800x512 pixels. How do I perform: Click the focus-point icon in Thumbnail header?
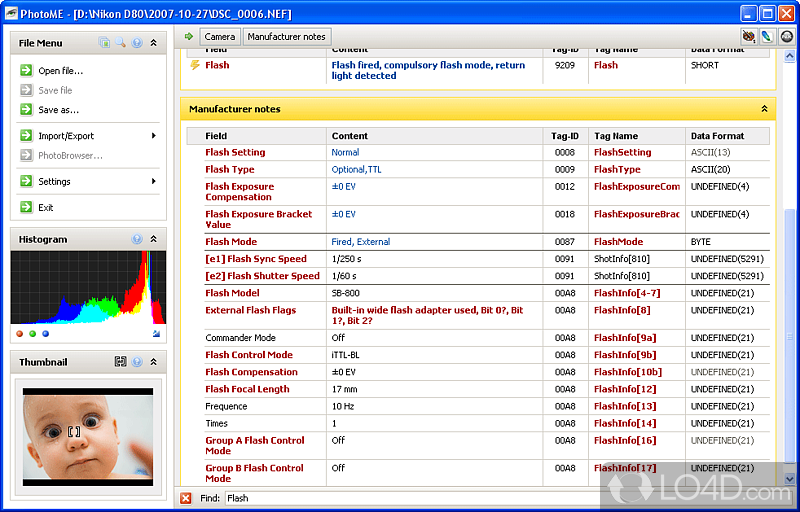[120, 362]
